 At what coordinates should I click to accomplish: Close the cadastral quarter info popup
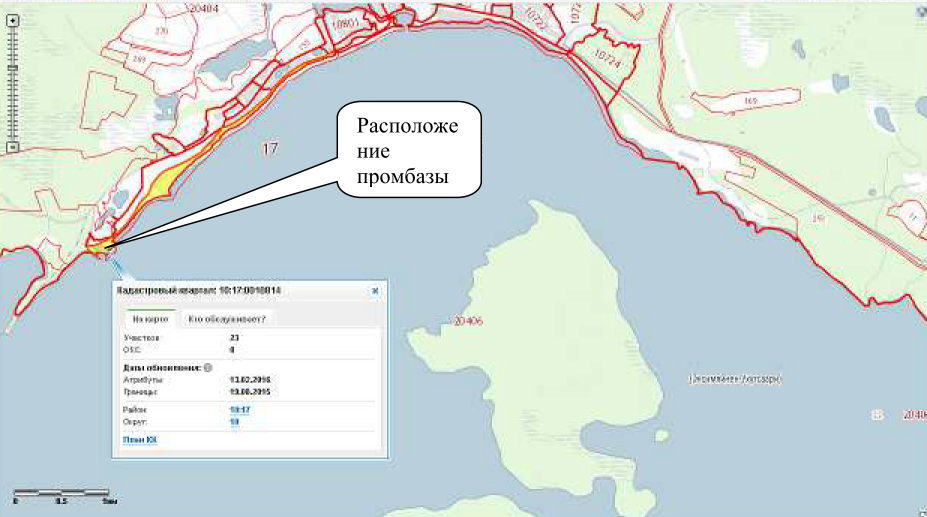coord(375,291)
